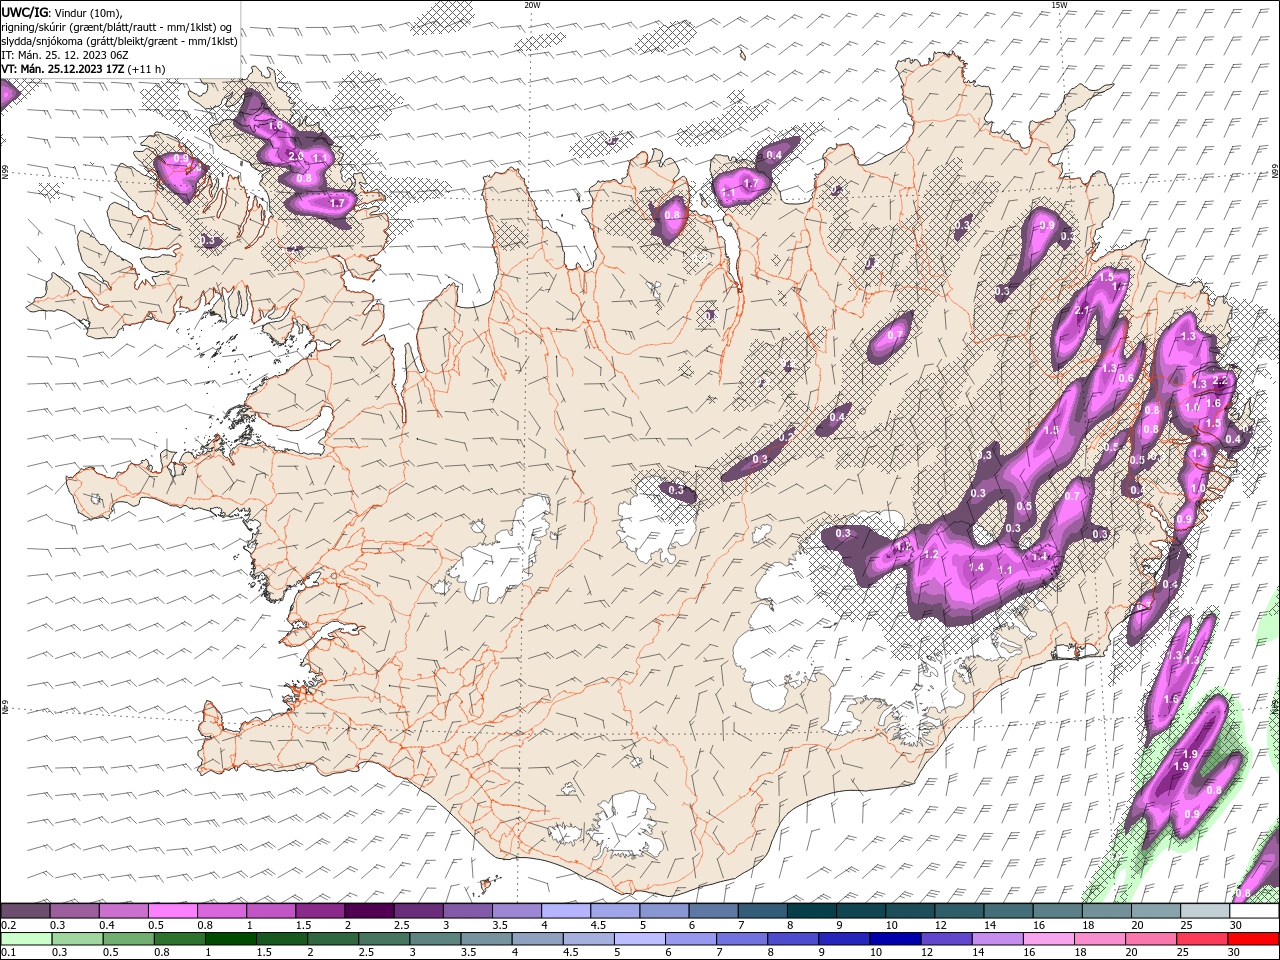Select the light pink 16–18 swatch in lower legend
The height and width of the screenshot is (960, 1280).
(x=1048, y=939)
